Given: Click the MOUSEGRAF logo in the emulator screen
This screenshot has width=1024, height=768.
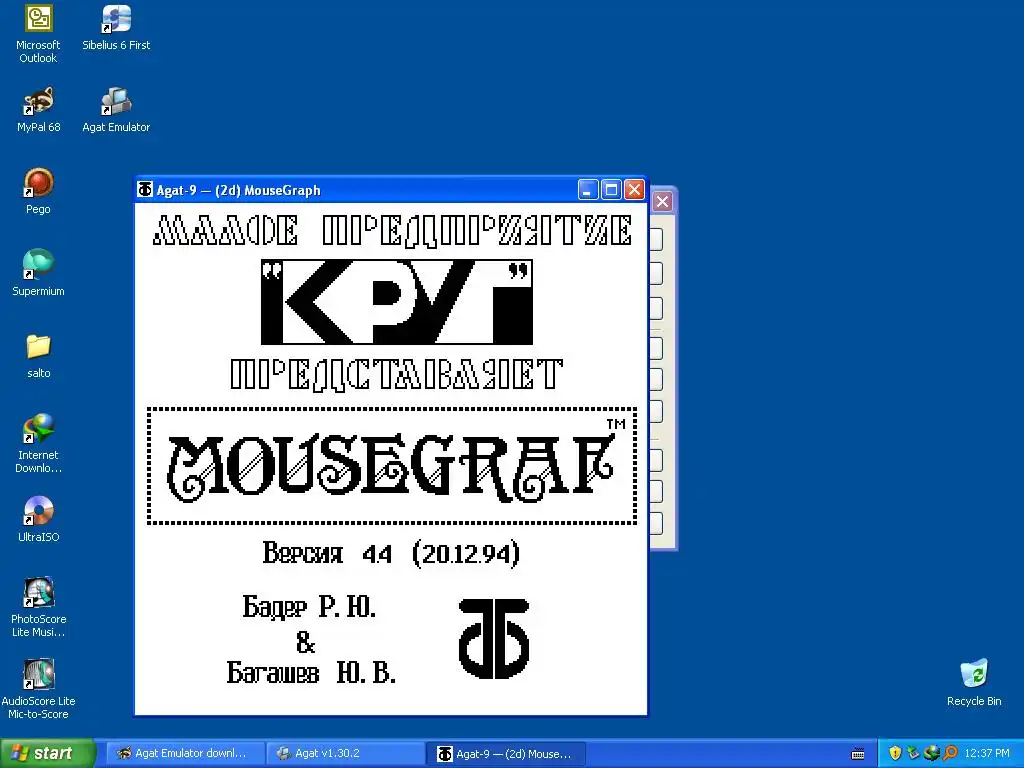Looking at the screenshot, I should [391, 466].
